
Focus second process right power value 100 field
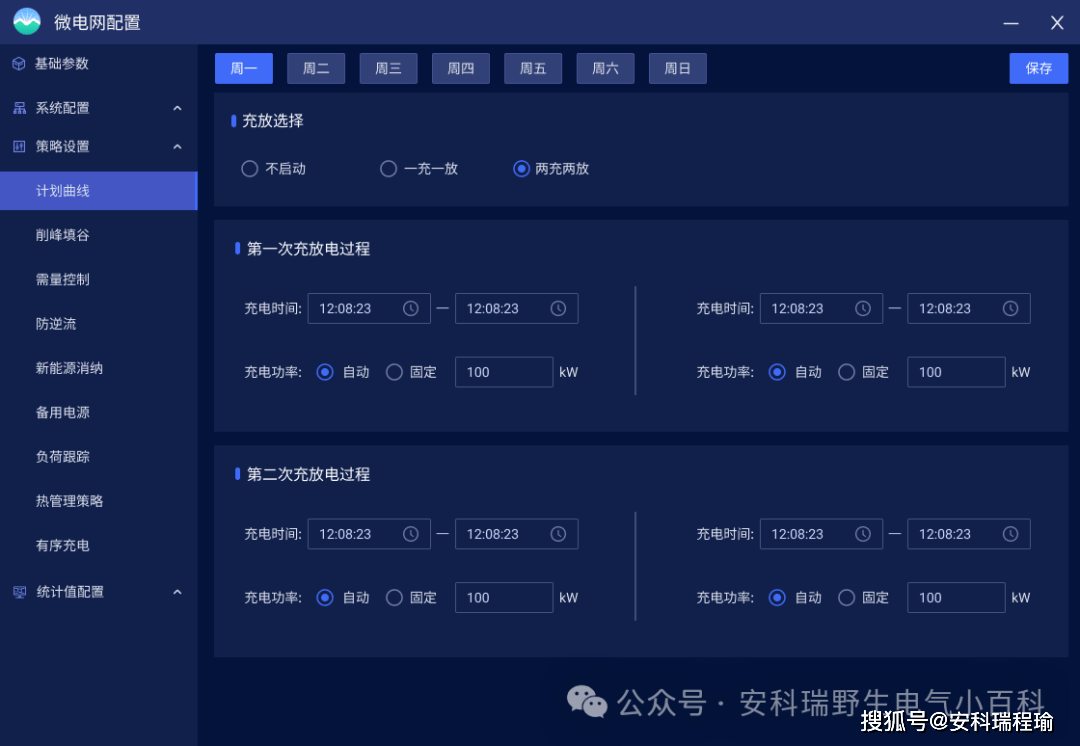click(x=956, y=597)
